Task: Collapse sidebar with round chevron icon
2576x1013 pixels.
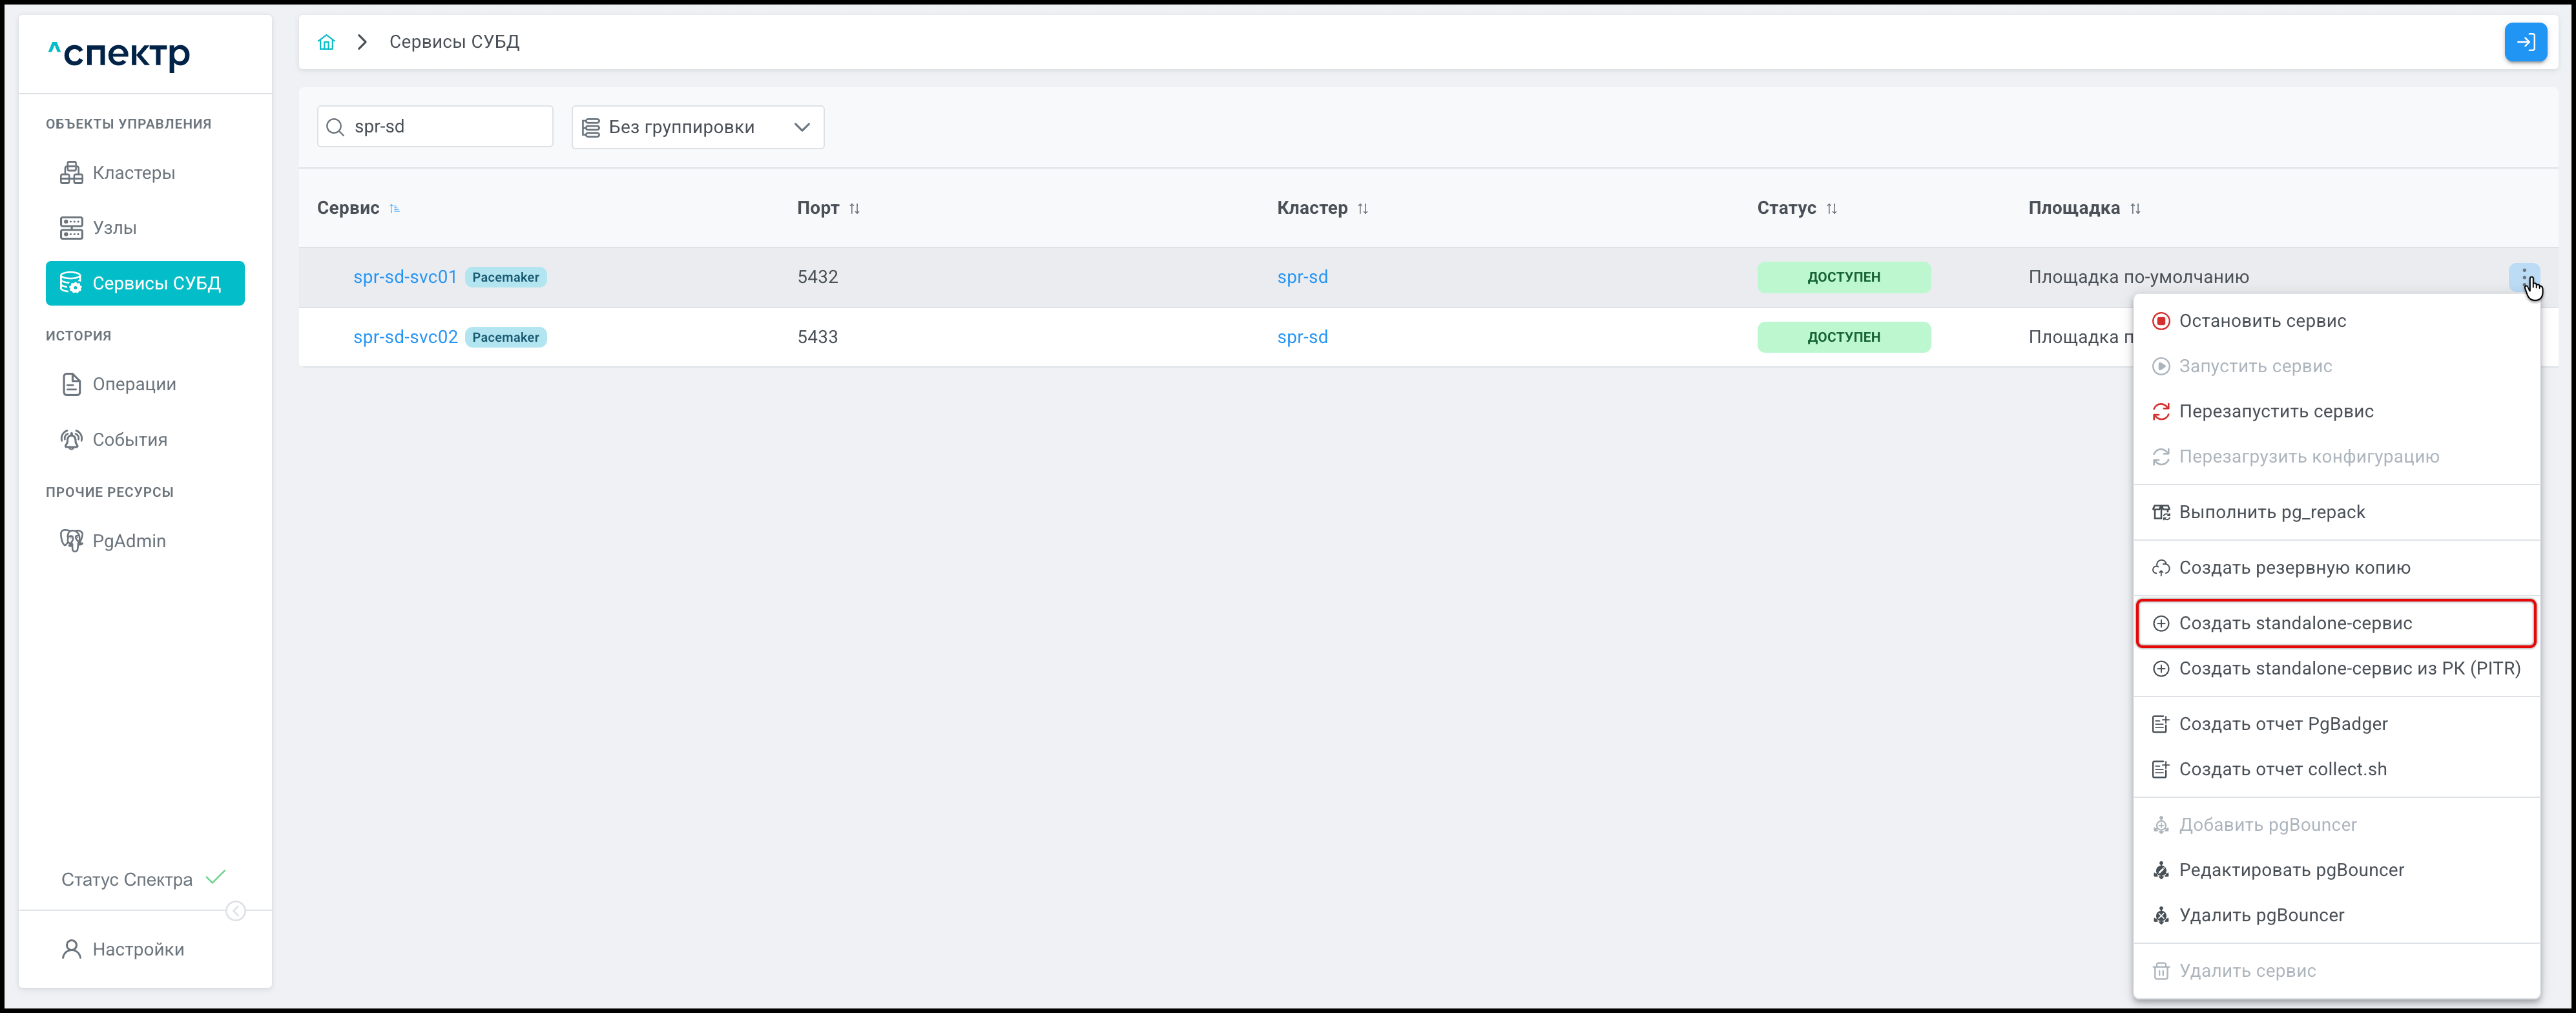Action: 236,911
